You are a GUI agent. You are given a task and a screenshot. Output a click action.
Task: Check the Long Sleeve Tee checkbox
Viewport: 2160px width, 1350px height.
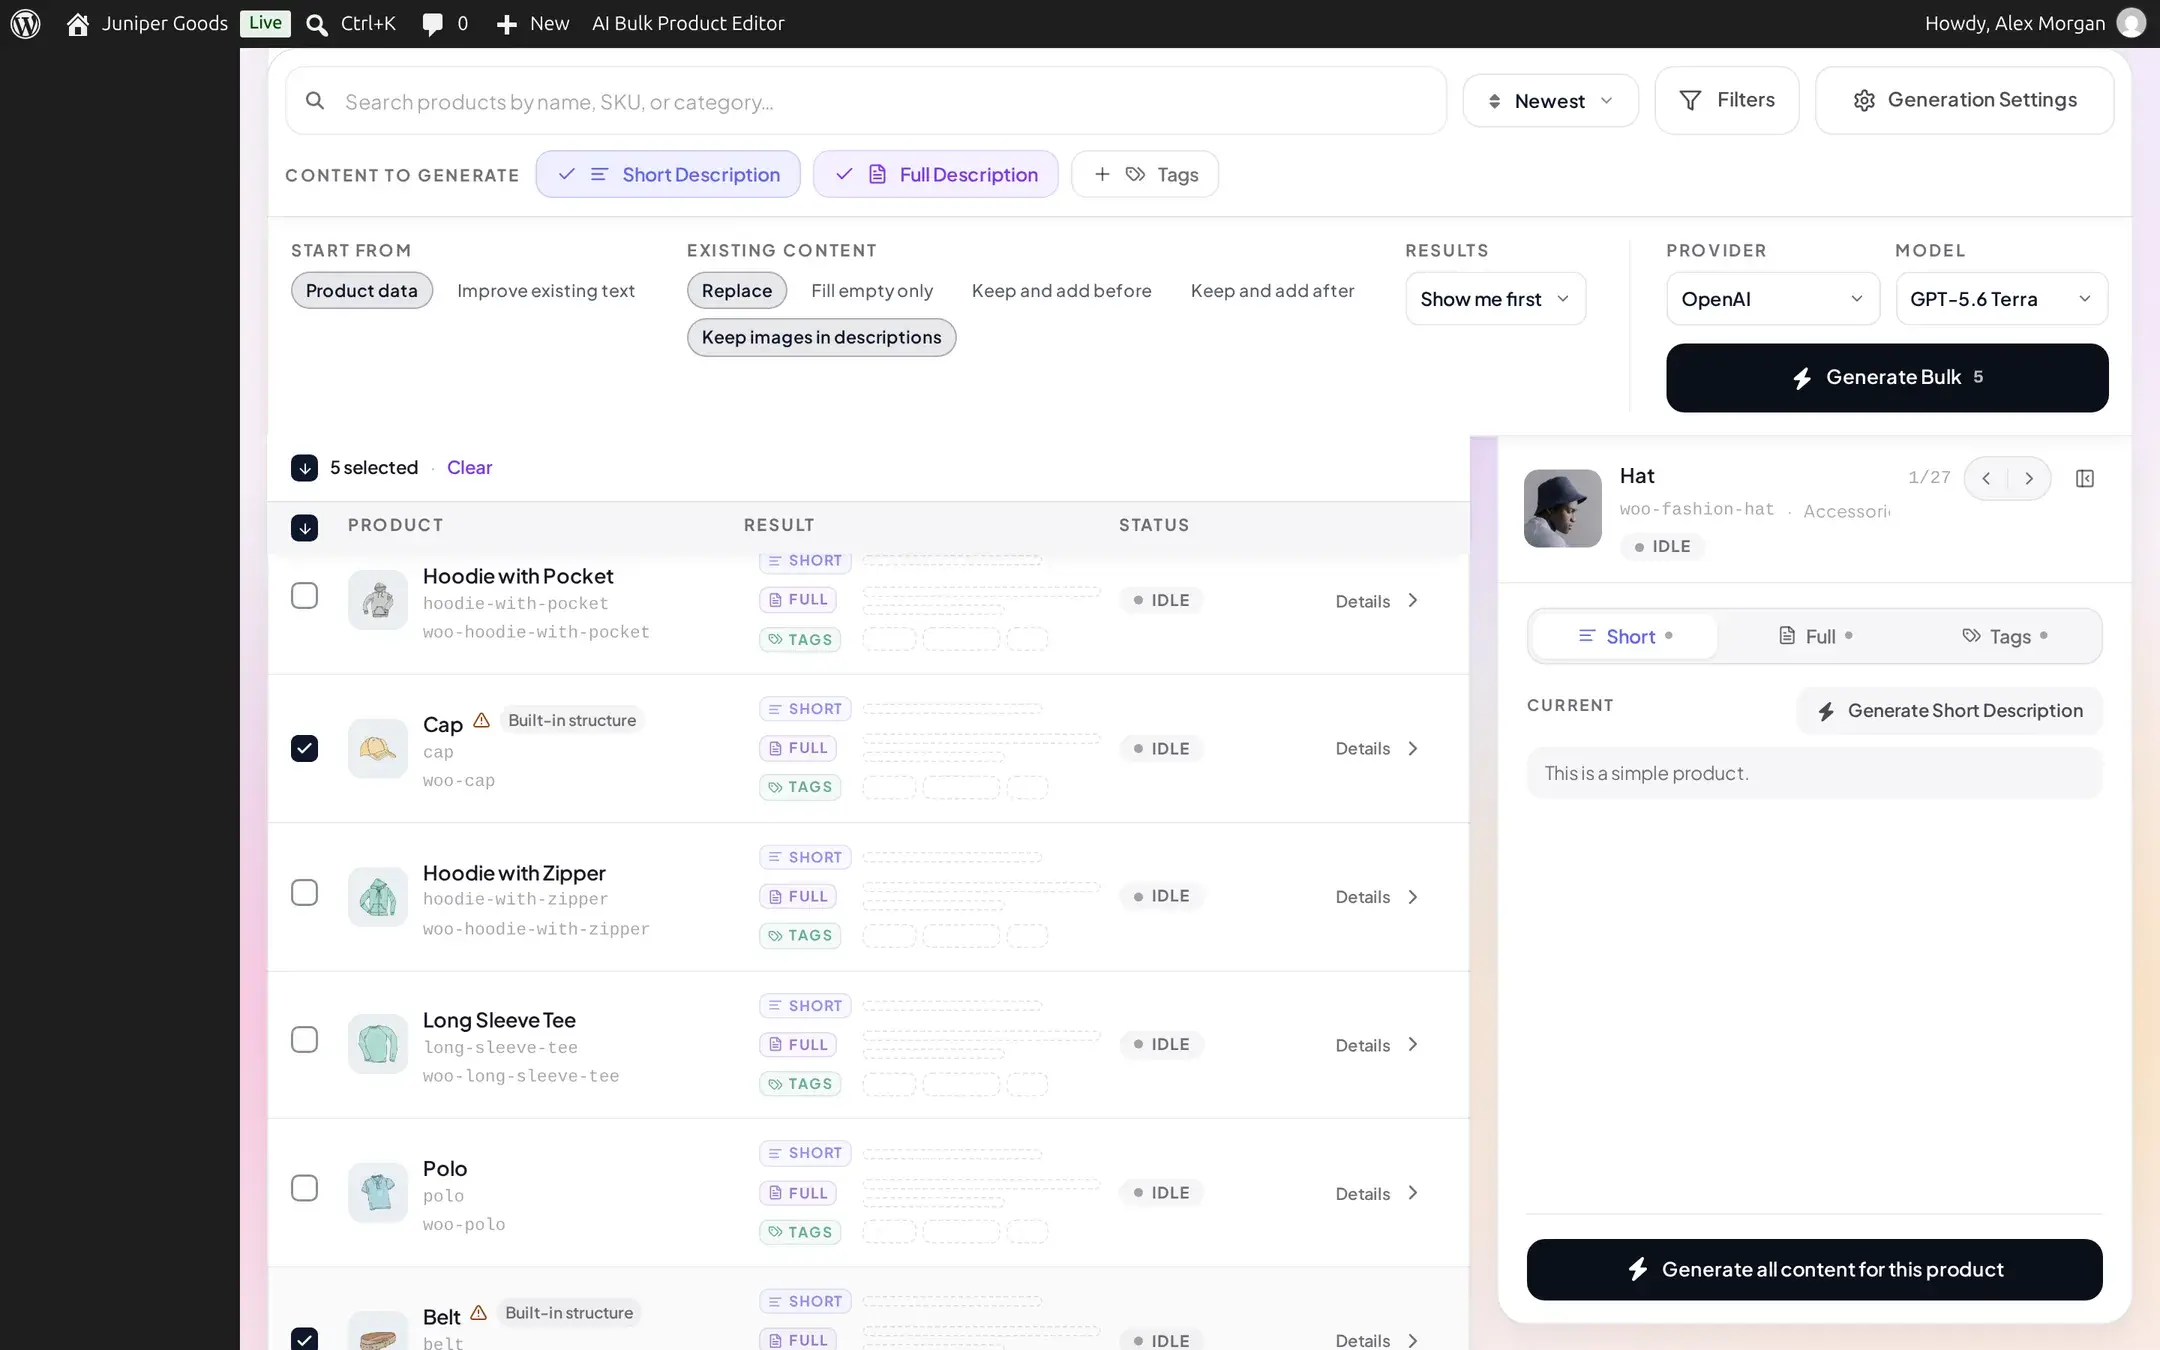click(304, 1040)
